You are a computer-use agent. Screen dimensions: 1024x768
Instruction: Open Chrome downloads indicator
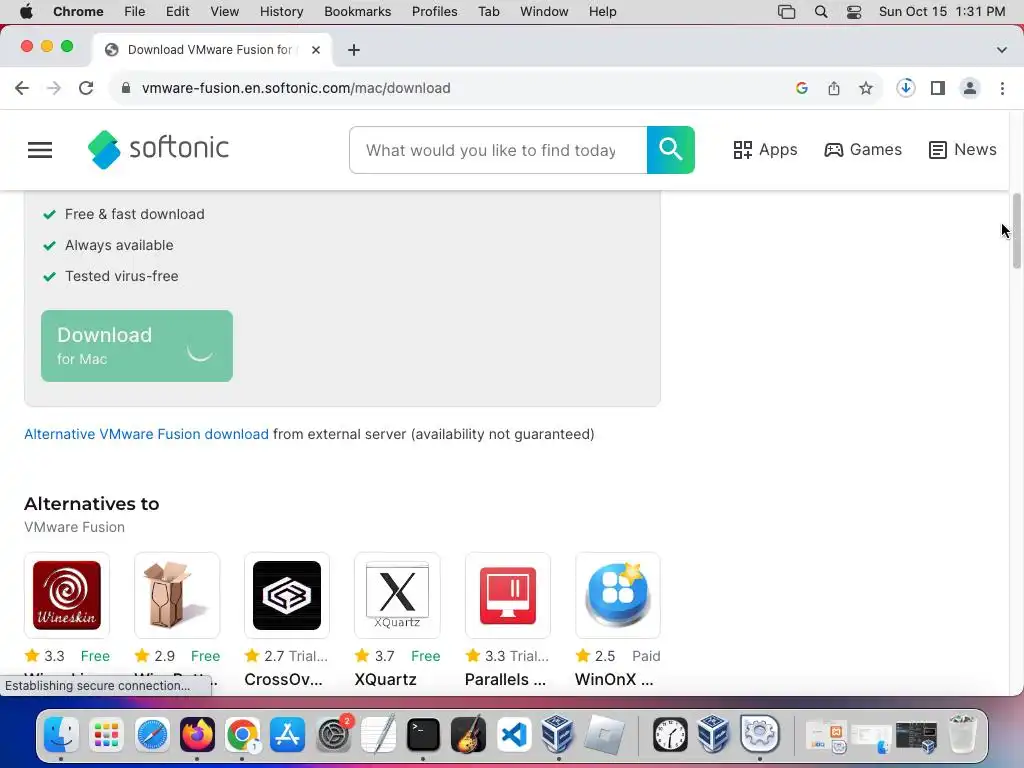905,88
